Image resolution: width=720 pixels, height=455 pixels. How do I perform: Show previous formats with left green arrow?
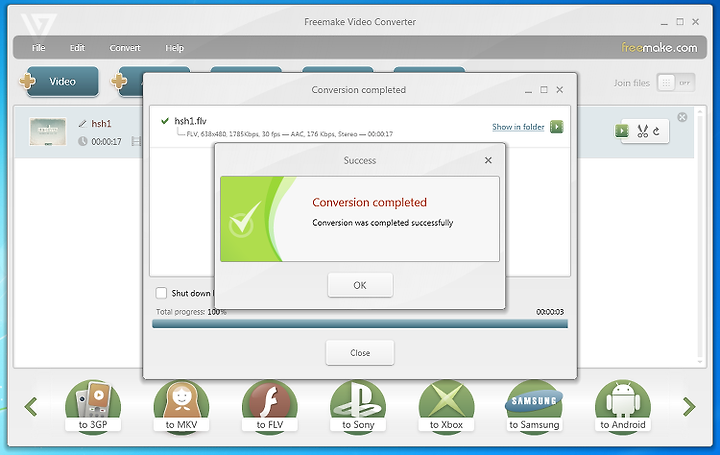click(31, 407)
